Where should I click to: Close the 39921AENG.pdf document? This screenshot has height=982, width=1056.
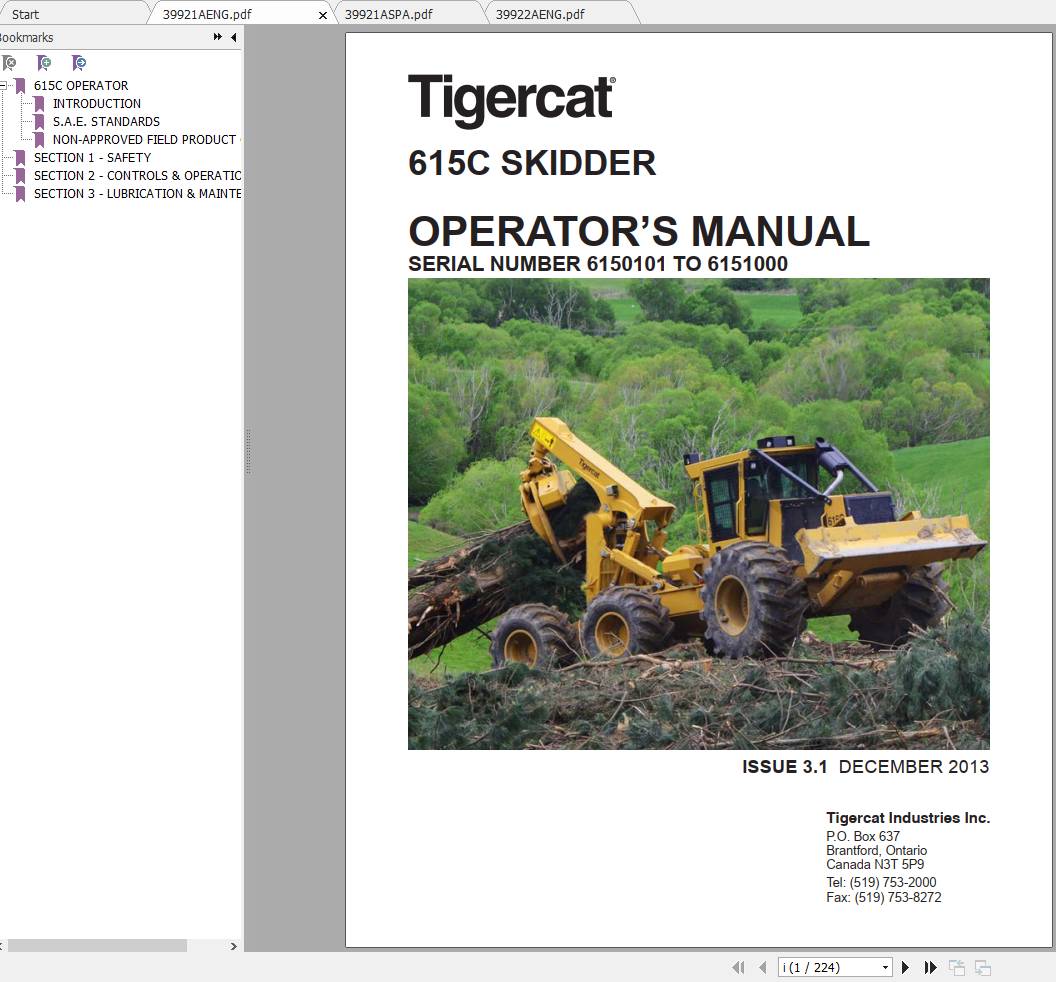322,15
